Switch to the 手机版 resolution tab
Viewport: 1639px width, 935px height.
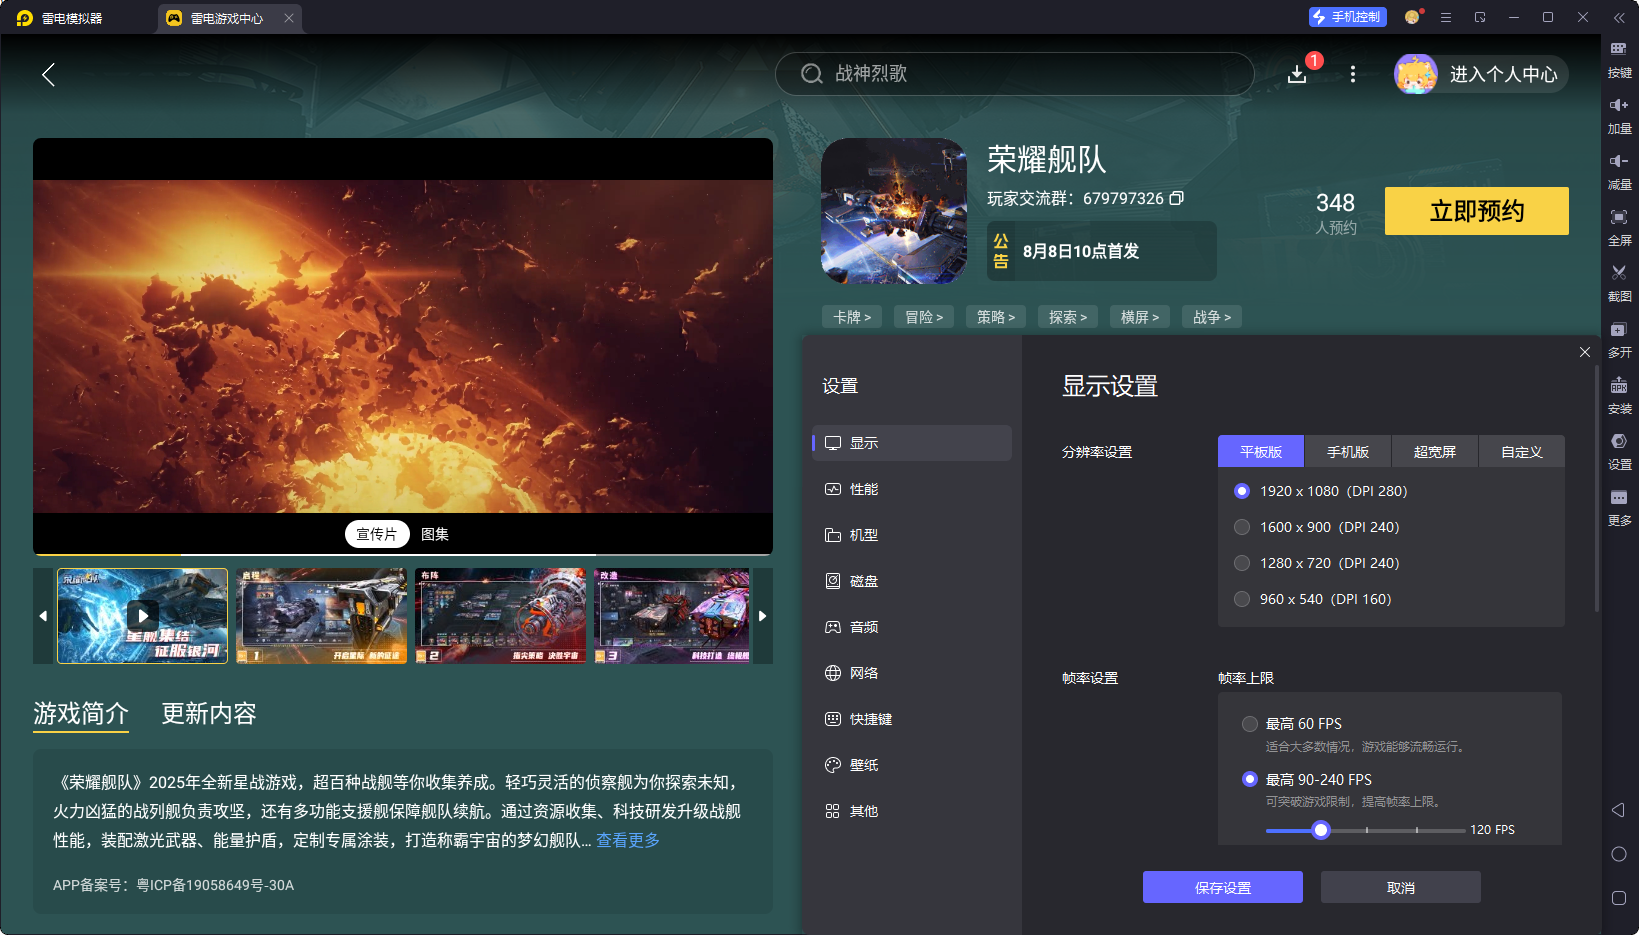pos(1348,452)
